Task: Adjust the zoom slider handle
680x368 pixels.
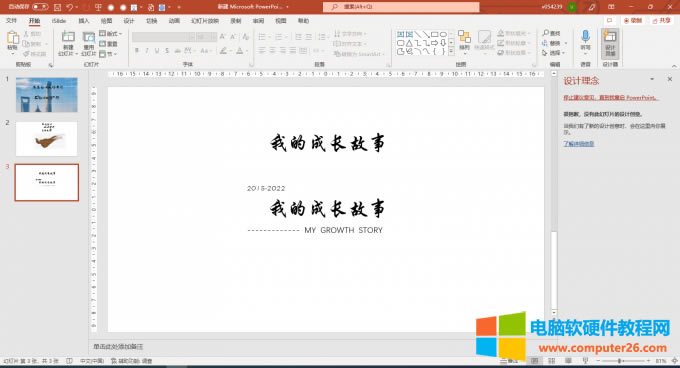Action: pyautogui.click(x=620, y=361)
